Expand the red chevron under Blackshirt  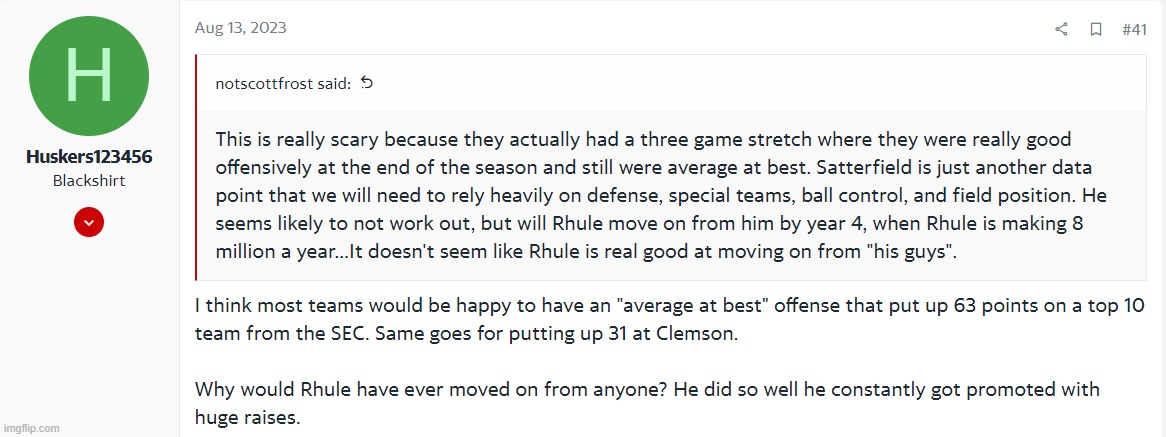(89, 224)
